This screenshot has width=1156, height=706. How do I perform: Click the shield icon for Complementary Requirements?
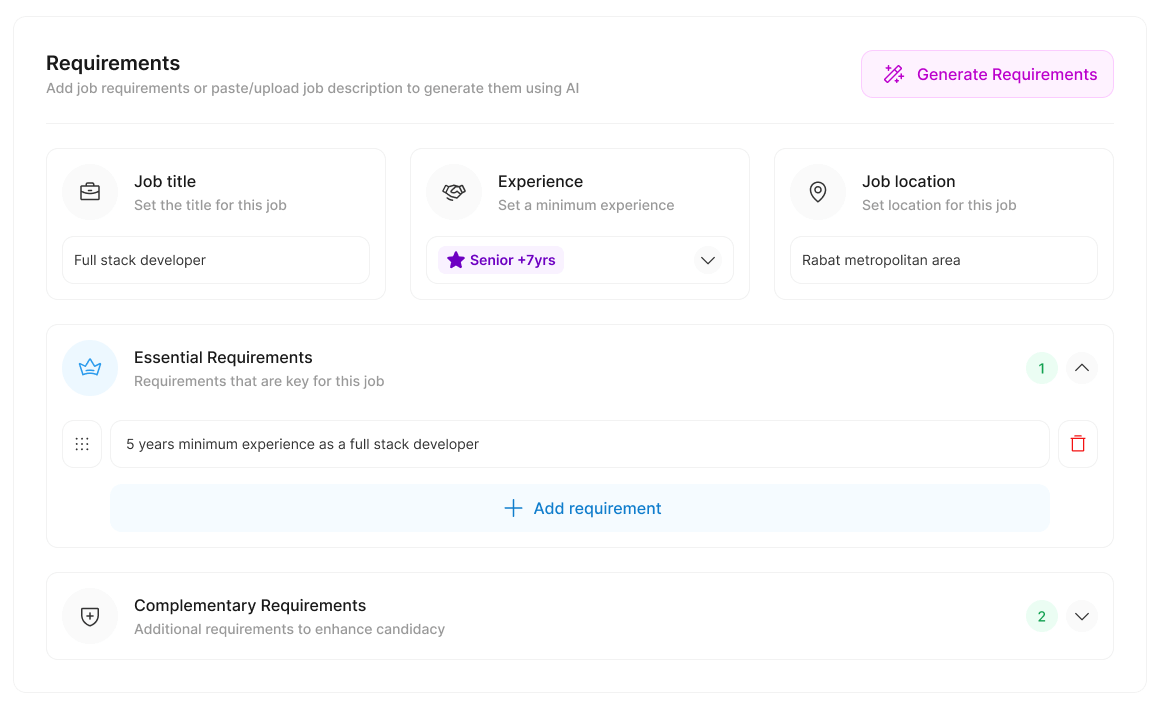90,616
